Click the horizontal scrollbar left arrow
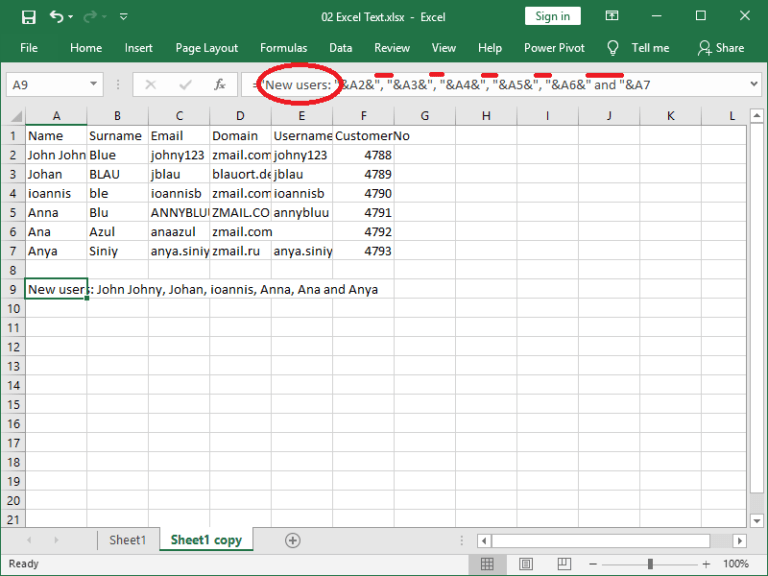Image resolution: width=768 pixels, height=576 pixels. [x=484, y=541]
